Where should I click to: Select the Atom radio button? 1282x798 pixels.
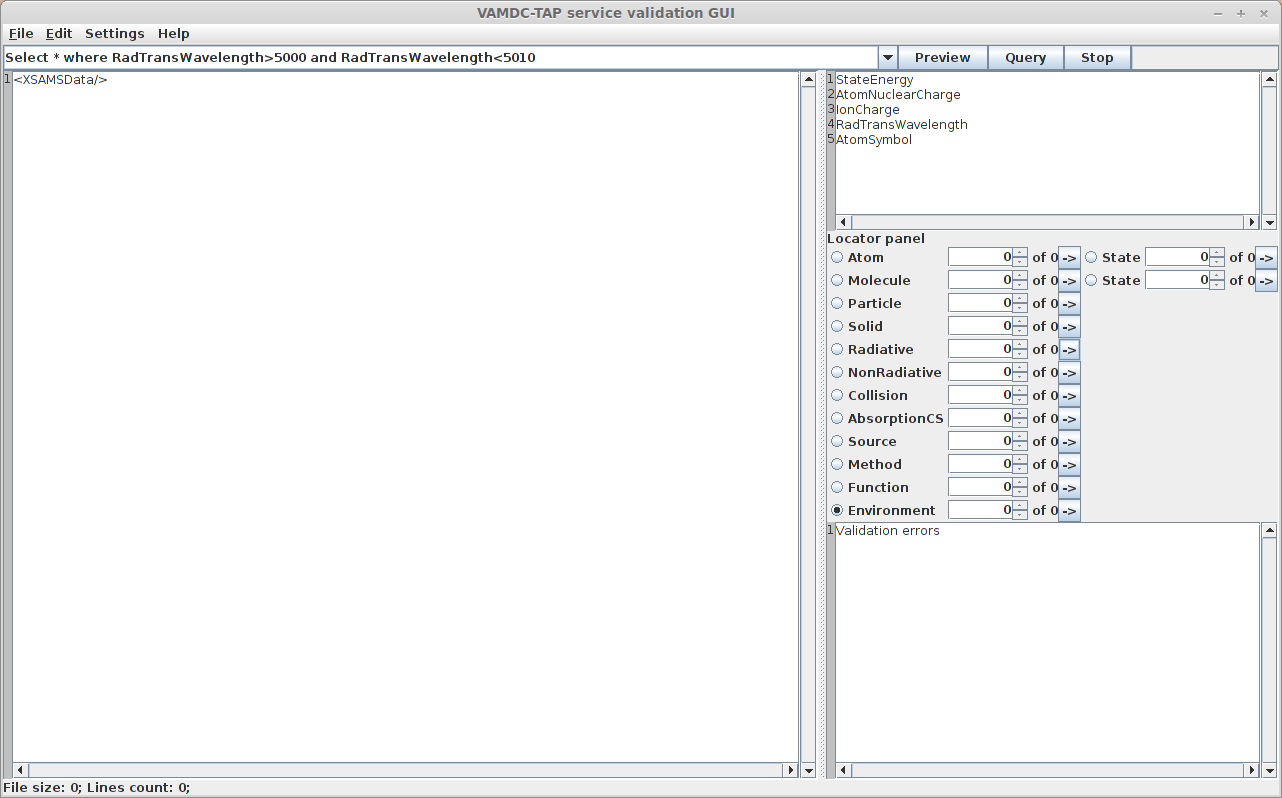click(x=837, y=257)
